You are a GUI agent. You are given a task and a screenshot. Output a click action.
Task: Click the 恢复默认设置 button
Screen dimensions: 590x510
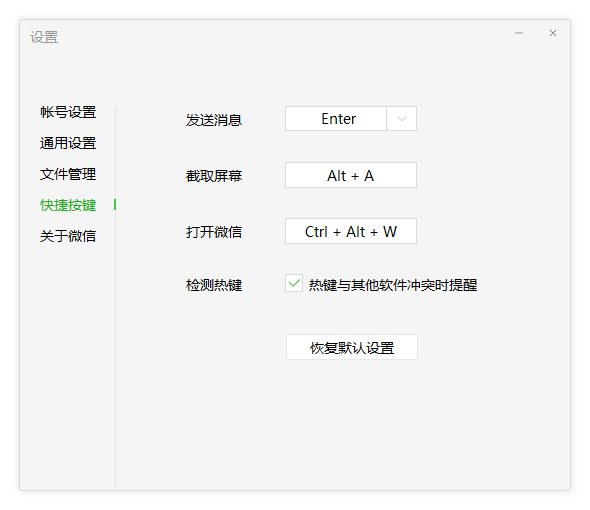[x=352, y=347]
